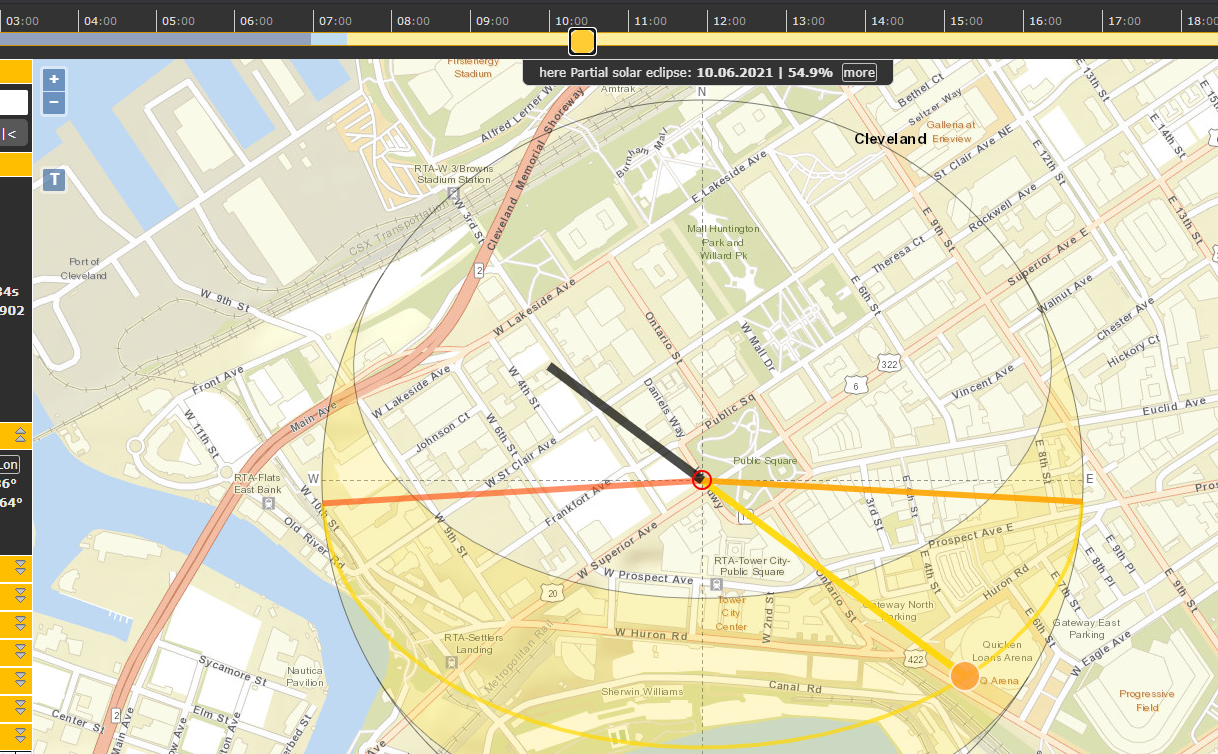This screenshot has height=754, width=1218.
Task: Click the Gateway North Parking label
Action: click(x=898, y=610)
